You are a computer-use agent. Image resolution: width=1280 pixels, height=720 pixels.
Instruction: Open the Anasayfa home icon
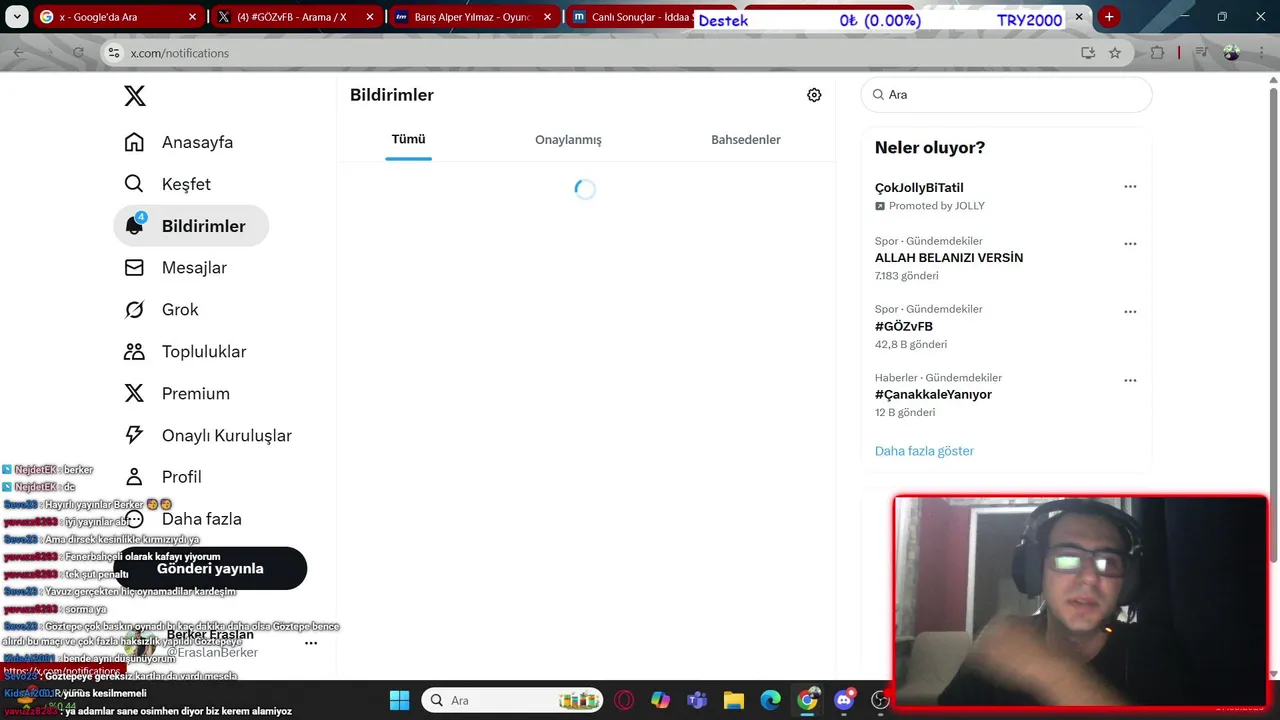[134, 142]
